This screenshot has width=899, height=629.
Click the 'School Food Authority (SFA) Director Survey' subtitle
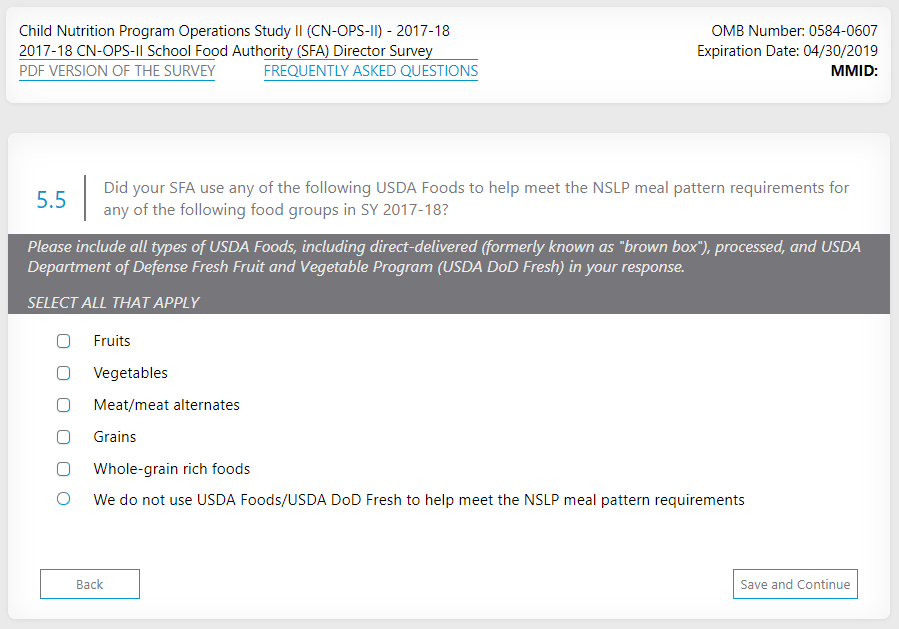pos(225,51)
